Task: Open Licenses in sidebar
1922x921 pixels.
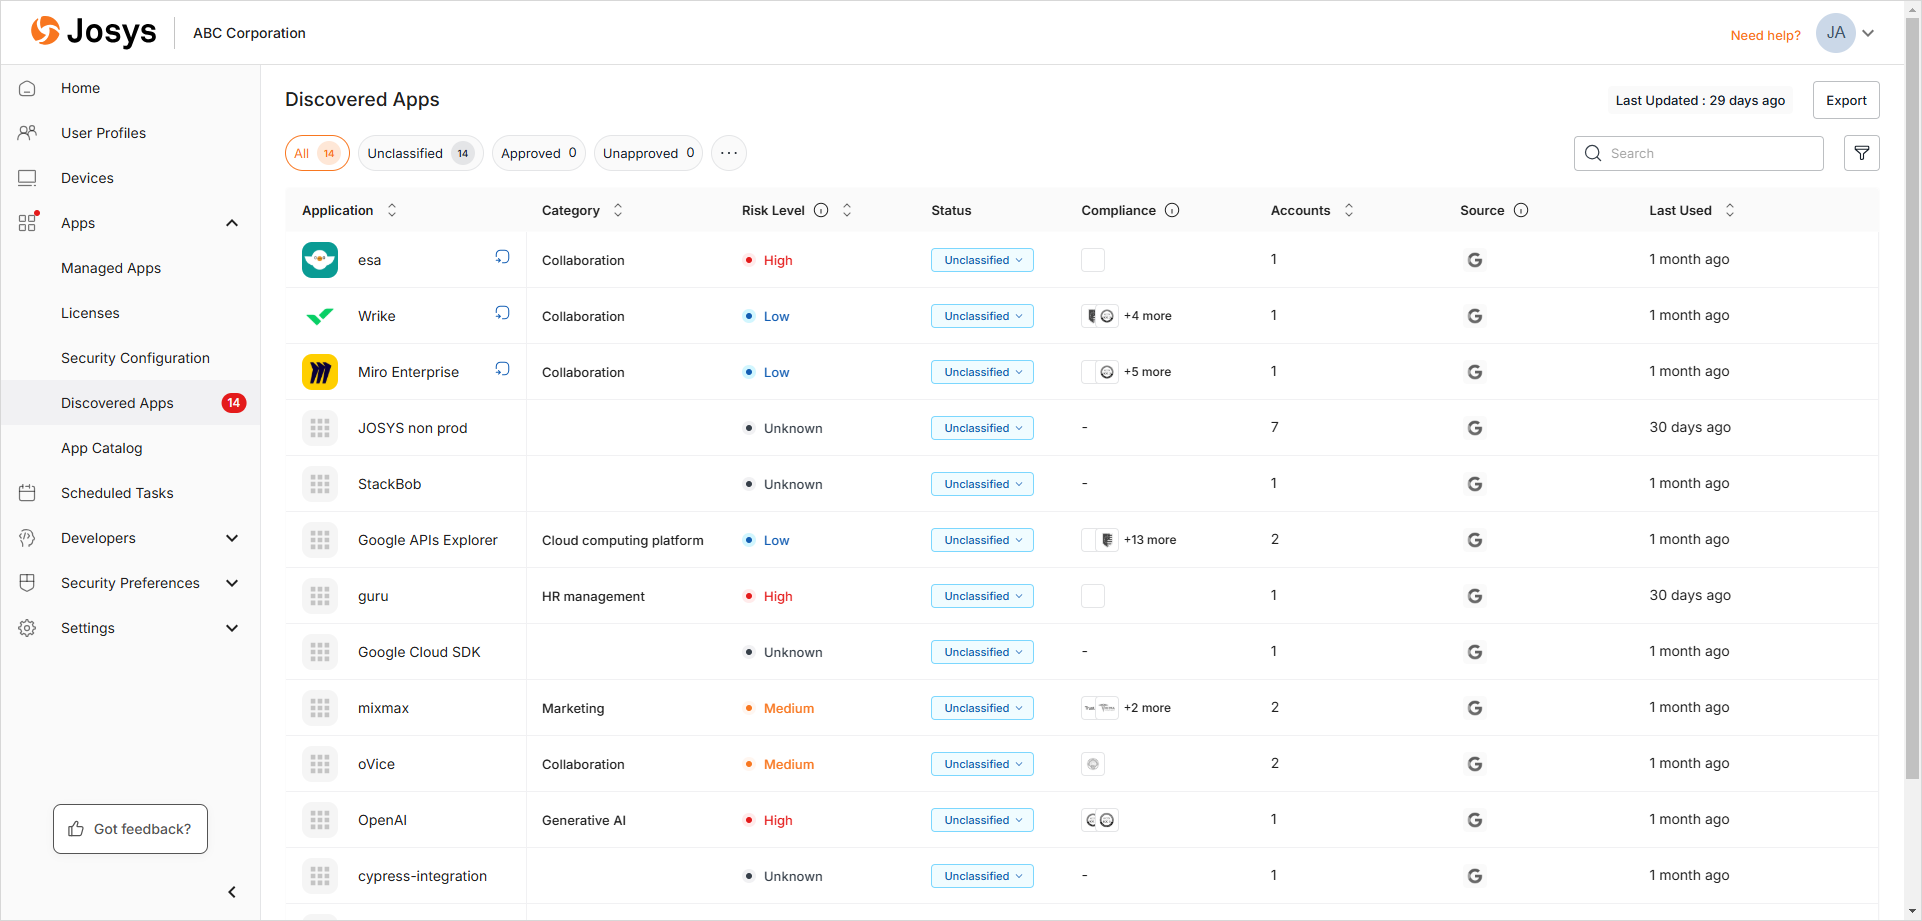Action: tap(90, 313)
